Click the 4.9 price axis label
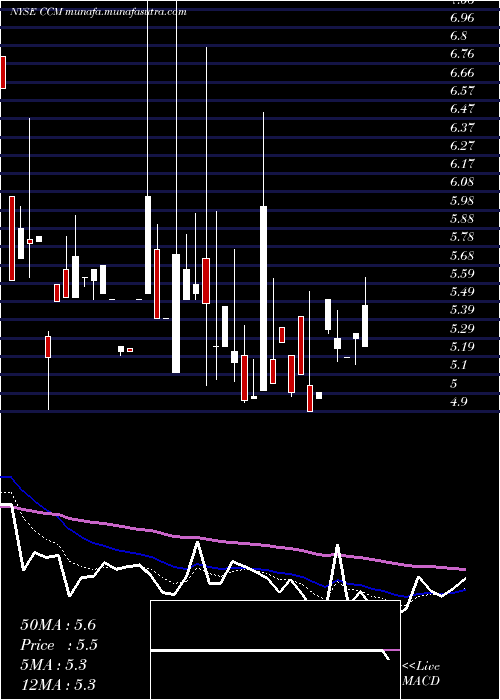Viewport: 500px width, 700px height. point(458,402)
